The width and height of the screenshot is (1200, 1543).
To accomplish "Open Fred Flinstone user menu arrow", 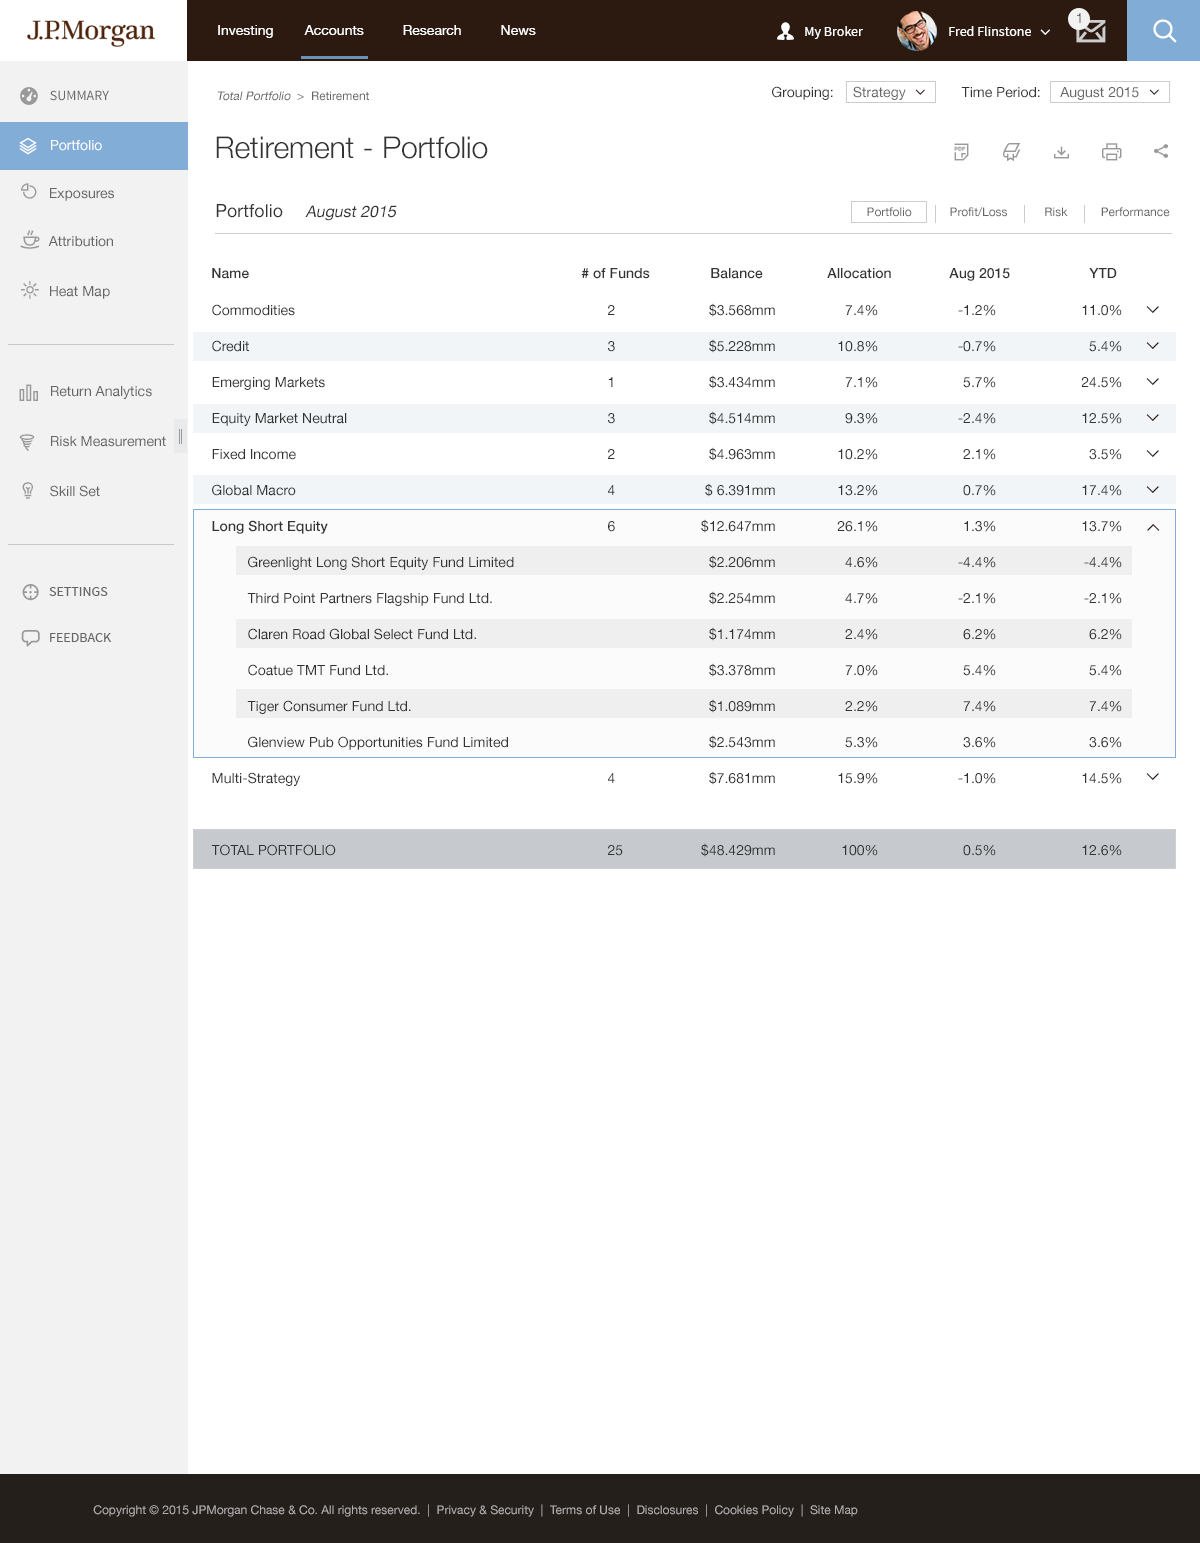I will point(1045,32).
